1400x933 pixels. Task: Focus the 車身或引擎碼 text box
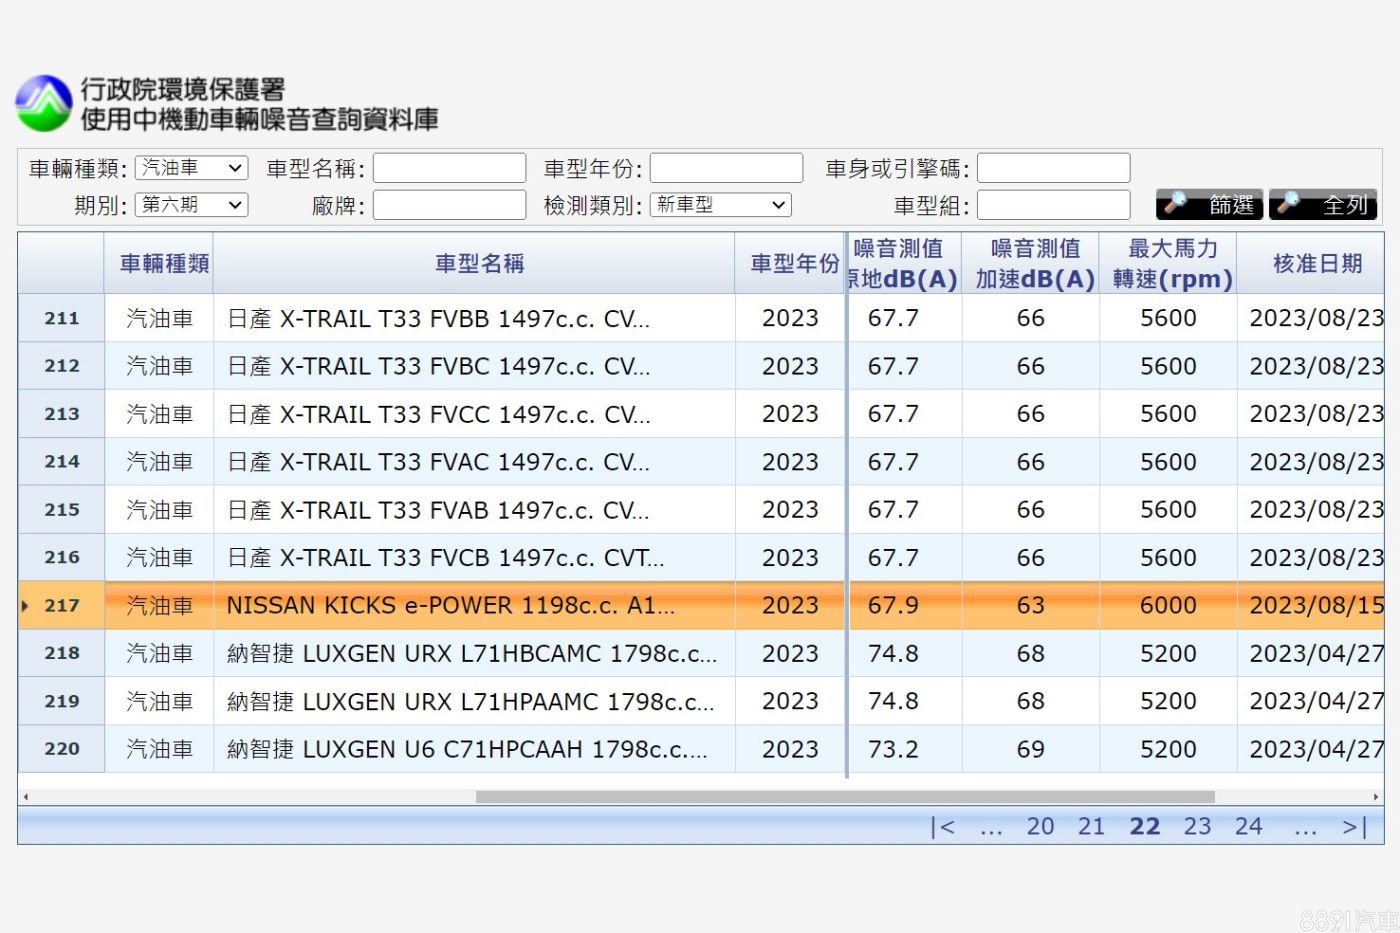(x=1053, y=168)
